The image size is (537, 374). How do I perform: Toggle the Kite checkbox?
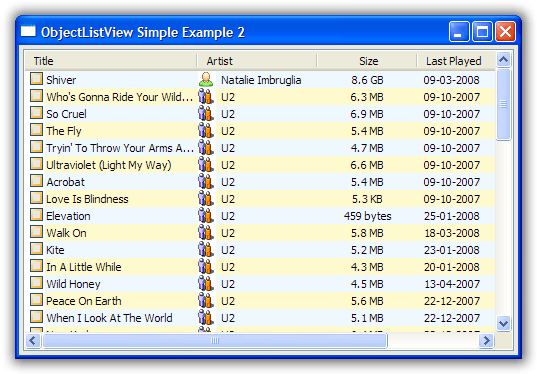coord(36,249)
